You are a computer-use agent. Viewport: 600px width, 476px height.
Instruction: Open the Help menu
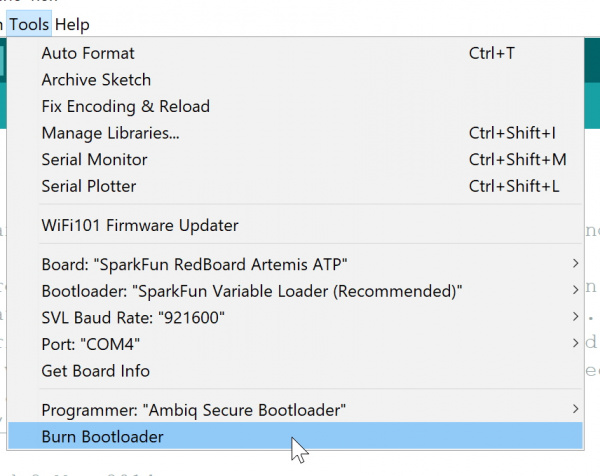[72, 24]
